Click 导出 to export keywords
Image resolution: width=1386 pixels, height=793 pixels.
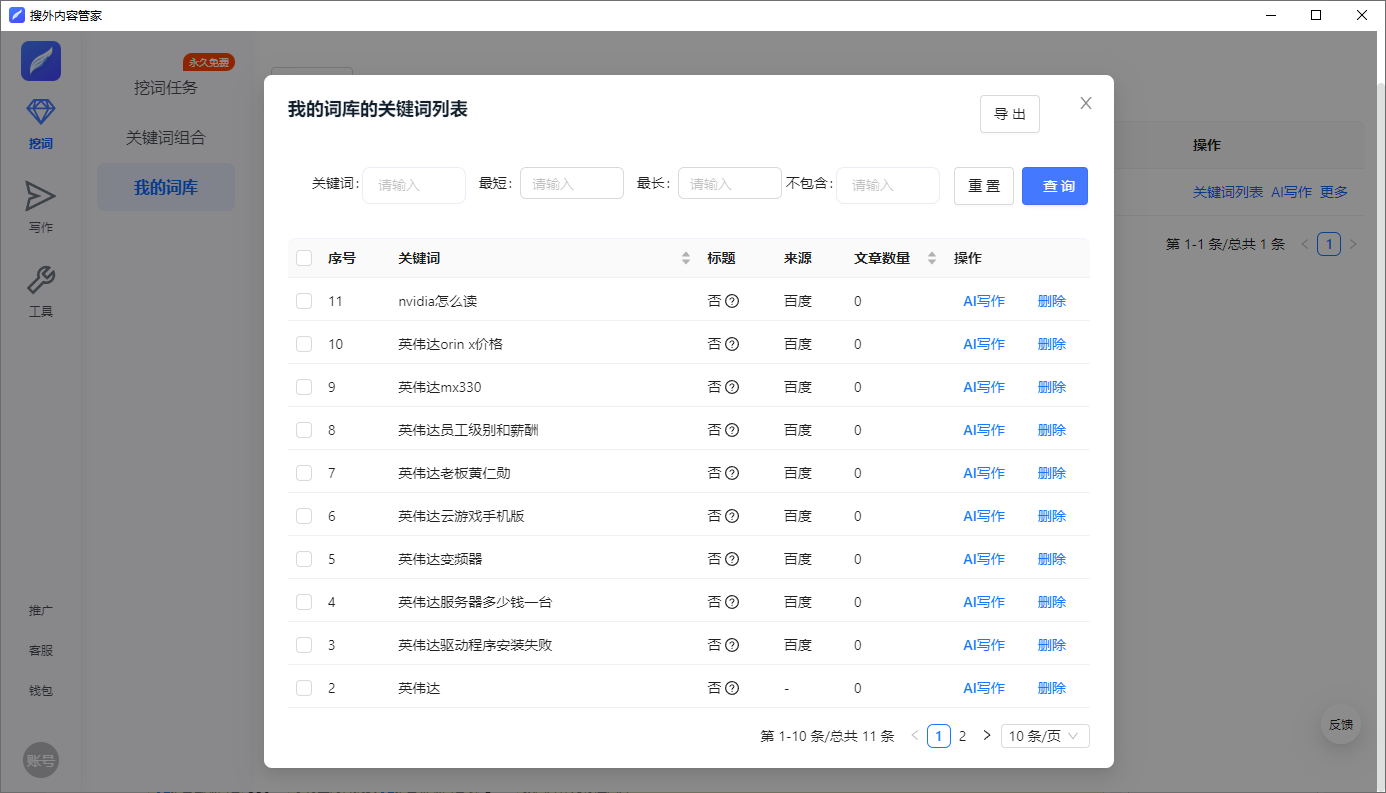pyautogui.click(x=1010, y=114)
